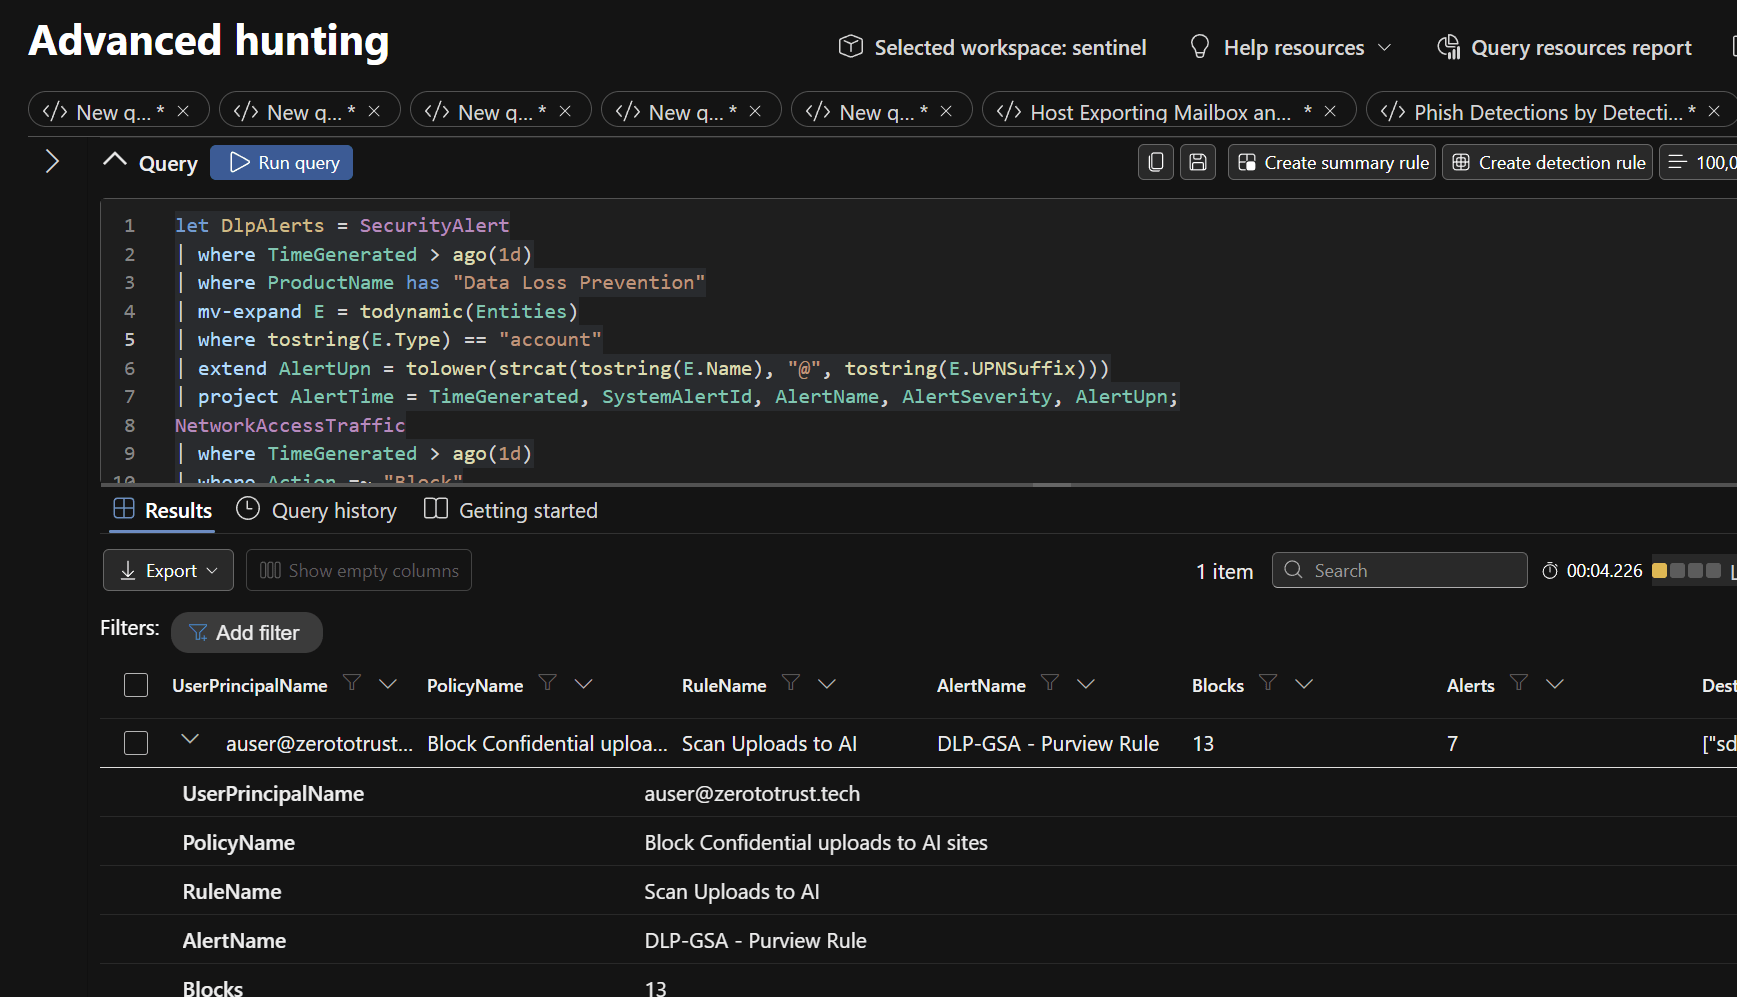Click into the results Search field
The image size is (1737, 997).
pyautogui.click(x=1400, y=570)
